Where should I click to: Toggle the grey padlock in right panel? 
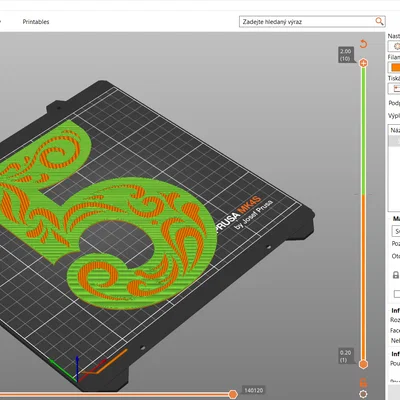pos(396,275)
